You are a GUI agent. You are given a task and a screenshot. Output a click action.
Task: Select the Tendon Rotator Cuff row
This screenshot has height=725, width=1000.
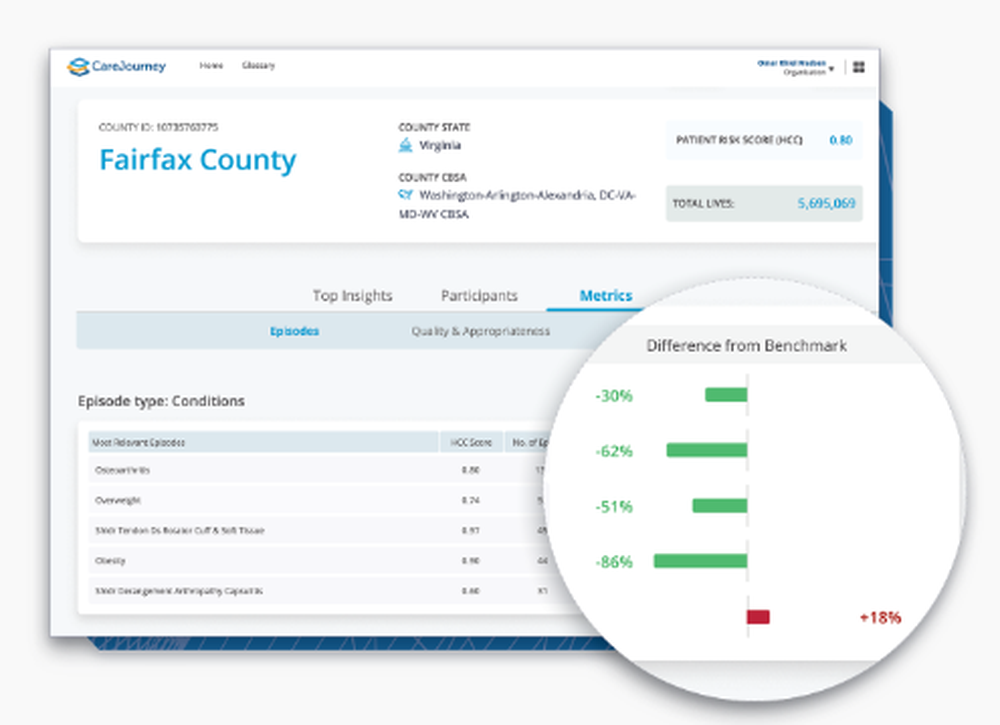coord(319,530)
